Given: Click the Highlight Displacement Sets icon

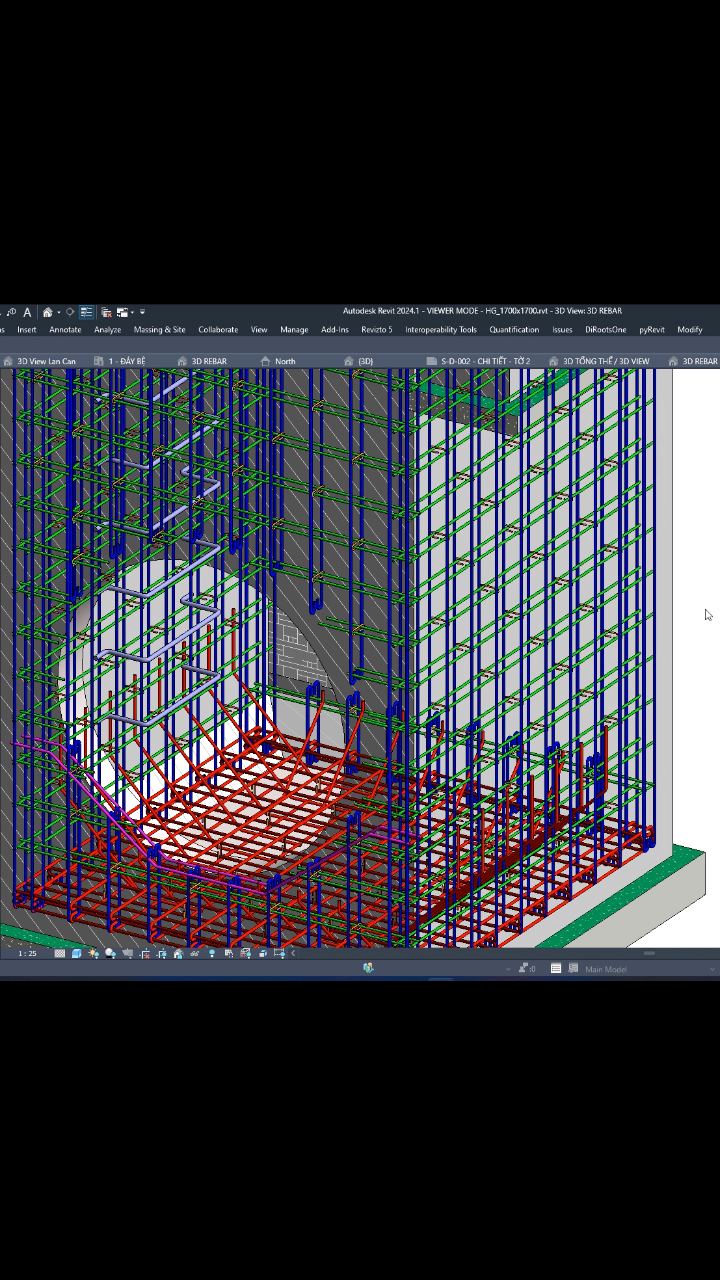Looking at the screenshot, I should click(263, 953).
